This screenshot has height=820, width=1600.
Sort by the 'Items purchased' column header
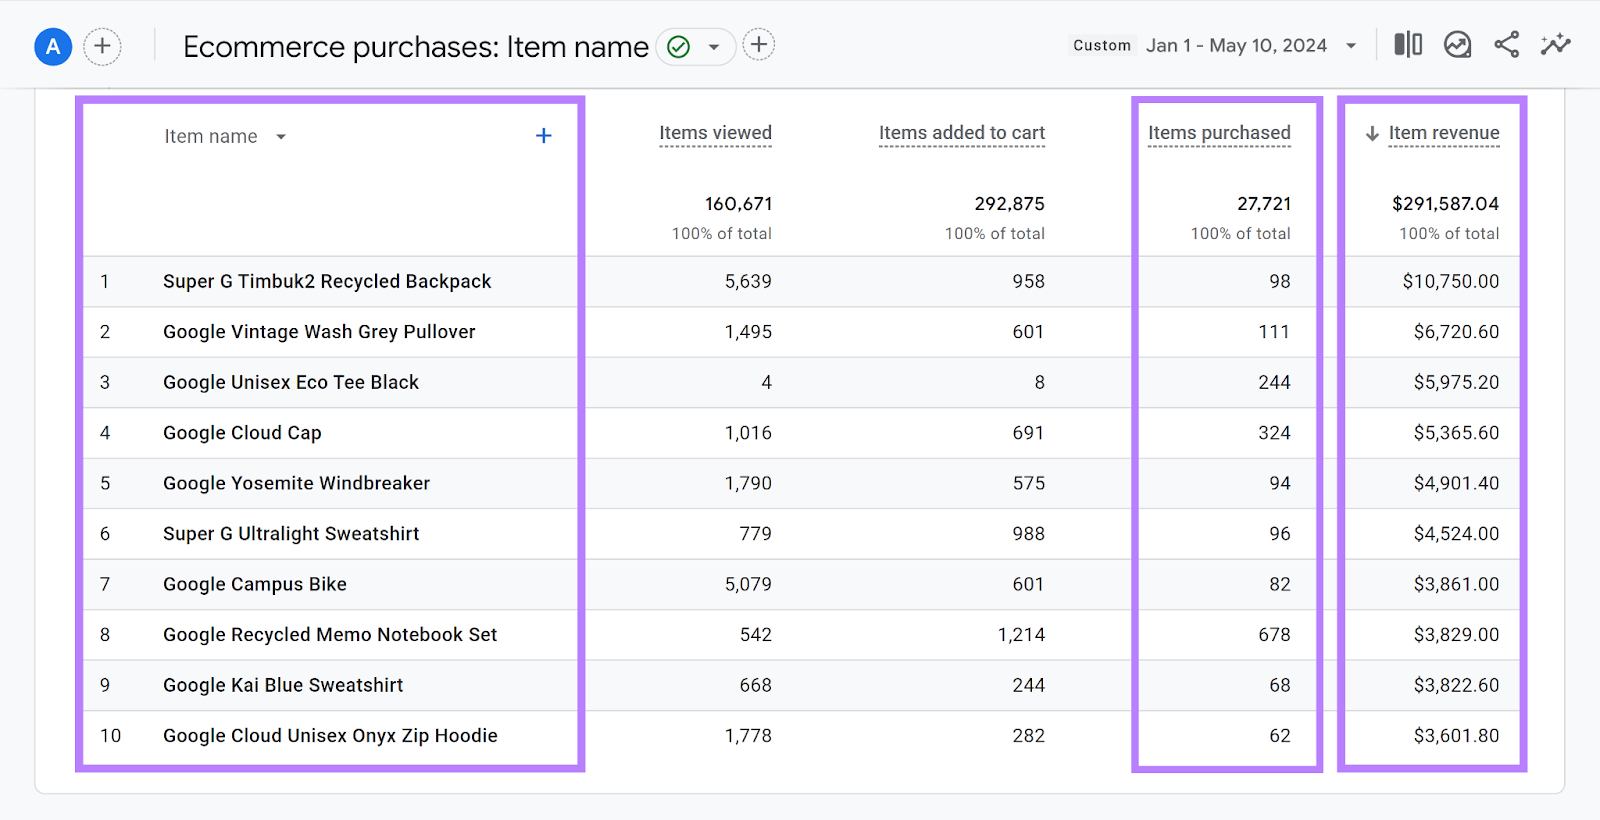pyautogui.click(x=1219, y=133)
